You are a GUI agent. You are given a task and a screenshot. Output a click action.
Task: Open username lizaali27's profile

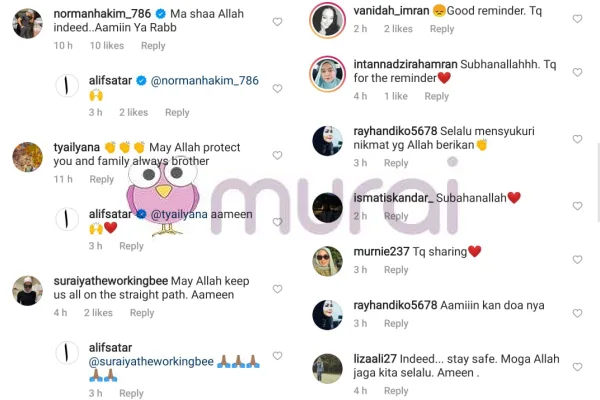click(x=375, y=359)
